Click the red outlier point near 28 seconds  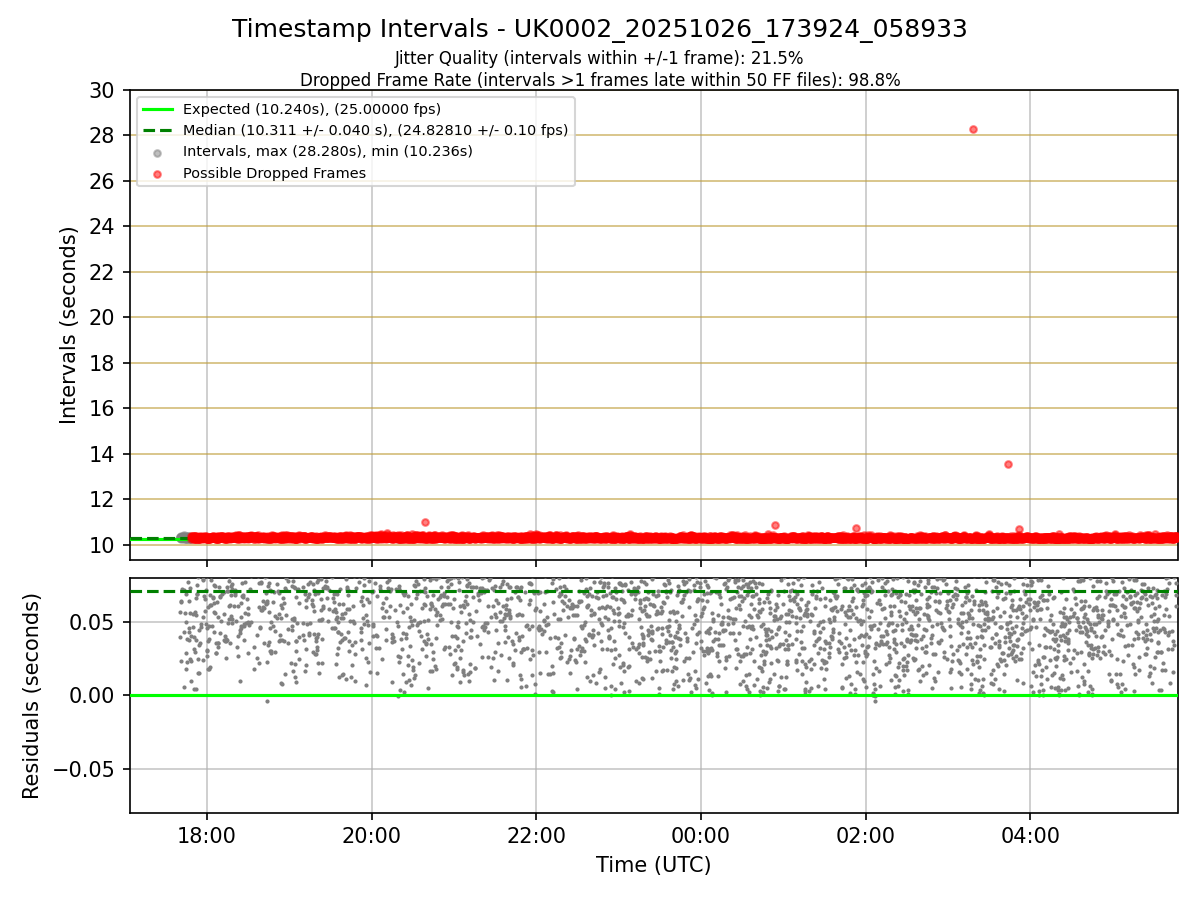coord(973,129)
